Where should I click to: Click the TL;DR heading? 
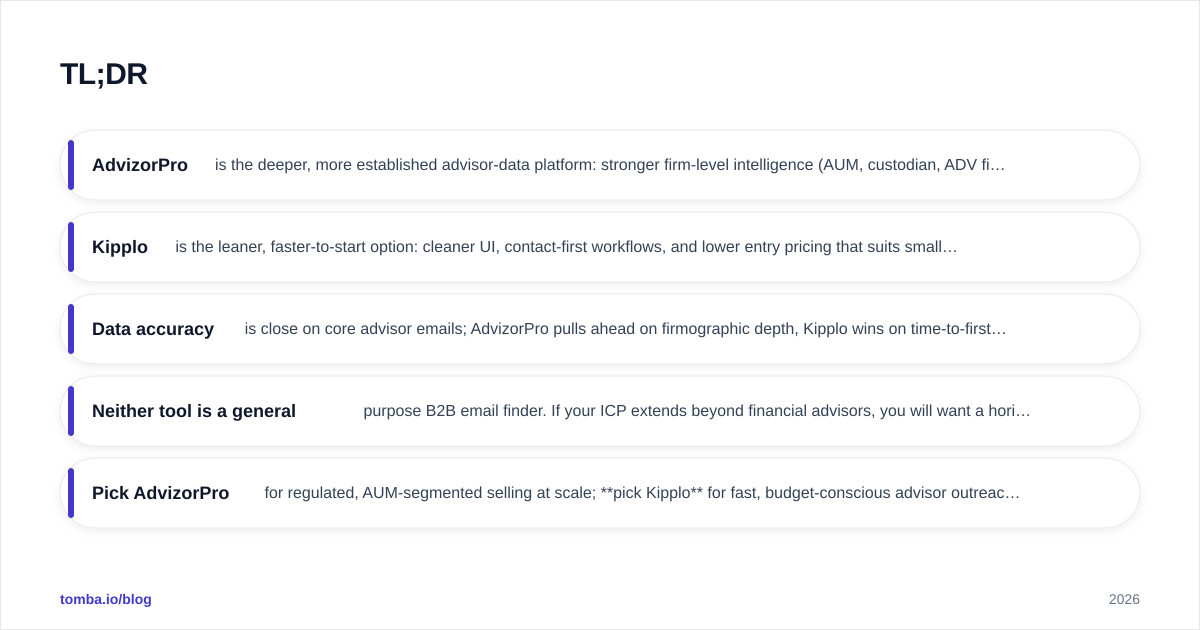click(104, 74)
